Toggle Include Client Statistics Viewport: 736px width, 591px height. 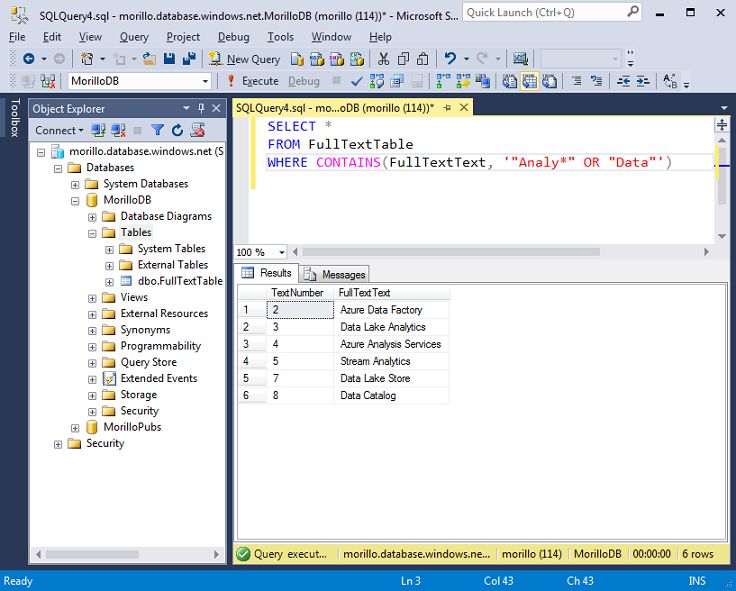[483, 81]
